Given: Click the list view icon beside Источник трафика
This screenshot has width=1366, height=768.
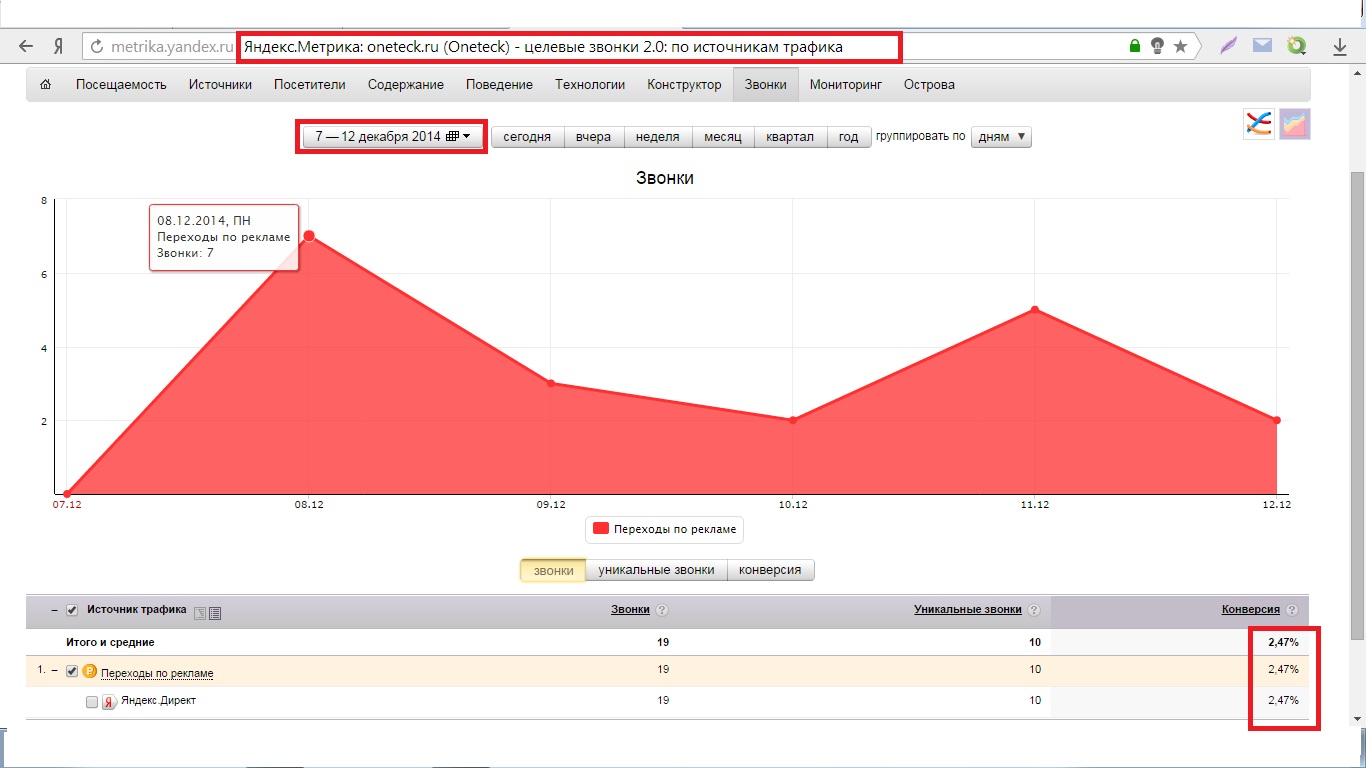Looking at the screenshot, I should [215, 613].
